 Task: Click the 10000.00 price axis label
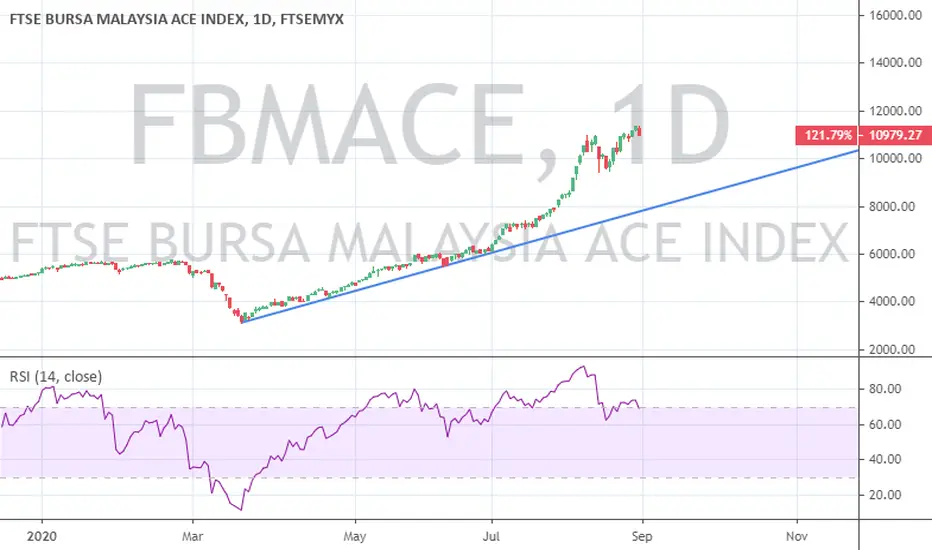(895, 158)
